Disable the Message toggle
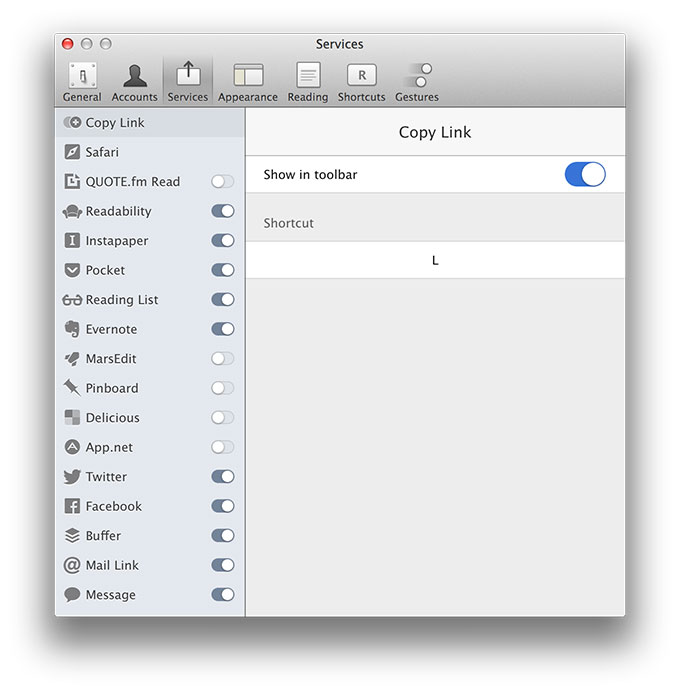The height and width of the screenshot is (692, 680). click(222, 595)
